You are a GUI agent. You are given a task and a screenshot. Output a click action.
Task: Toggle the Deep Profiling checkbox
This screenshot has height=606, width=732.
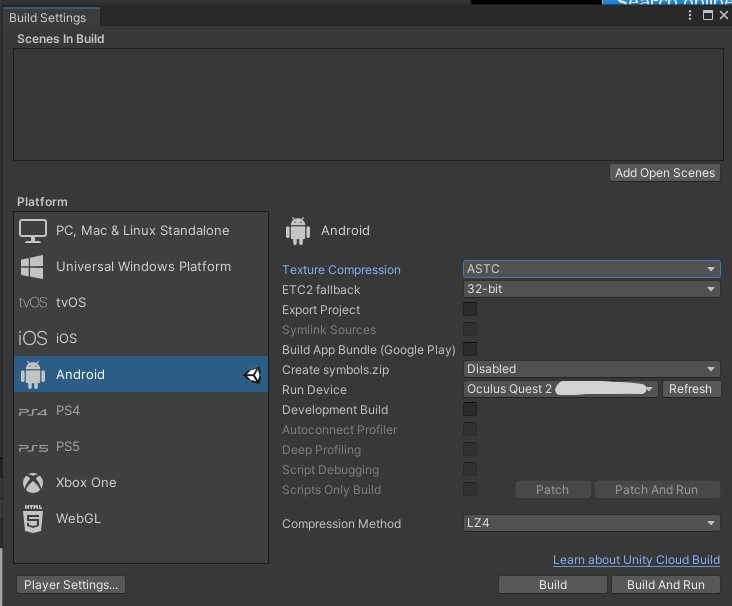click(470, 449)
